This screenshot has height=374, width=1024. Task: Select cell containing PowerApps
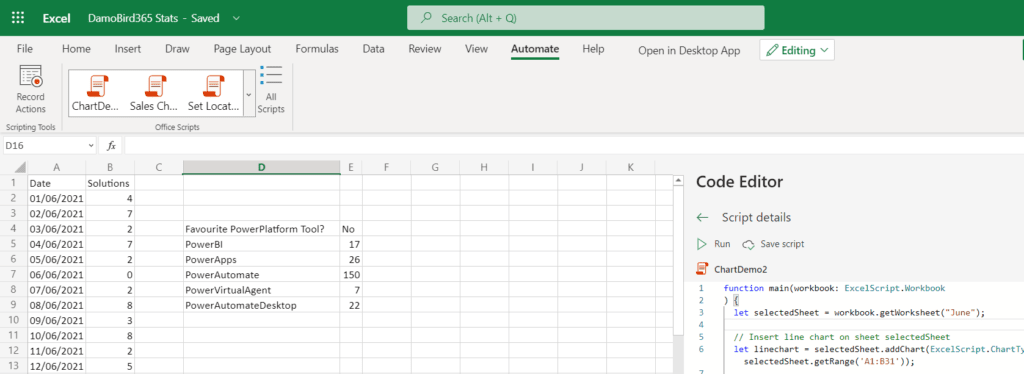(x=261, y=259)
